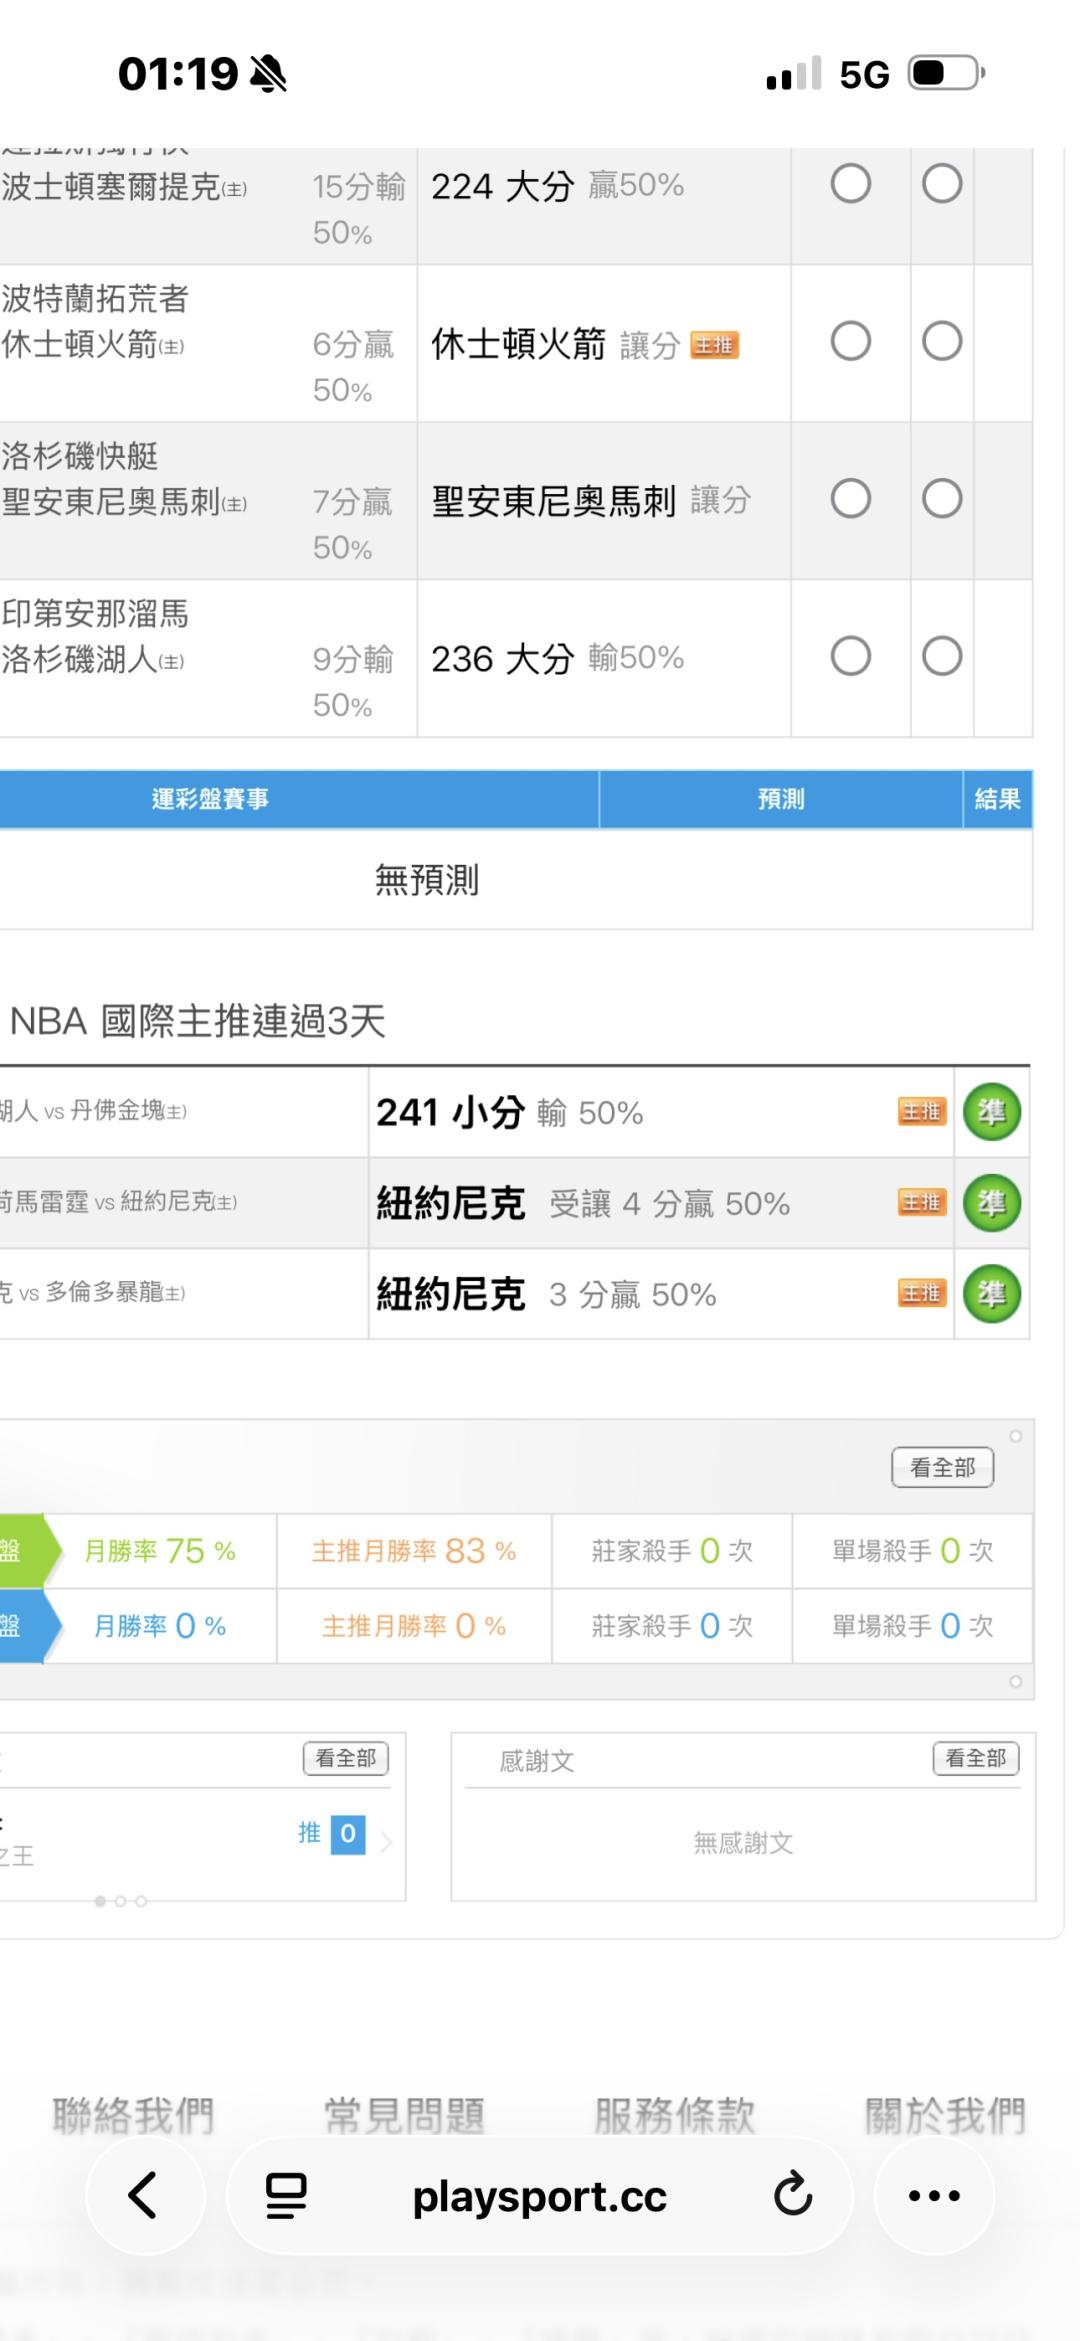This screenshot has height=2341, width=1080.
Task: Tap the playsport.cc address bar
Action: click(x=540, y=2196)
